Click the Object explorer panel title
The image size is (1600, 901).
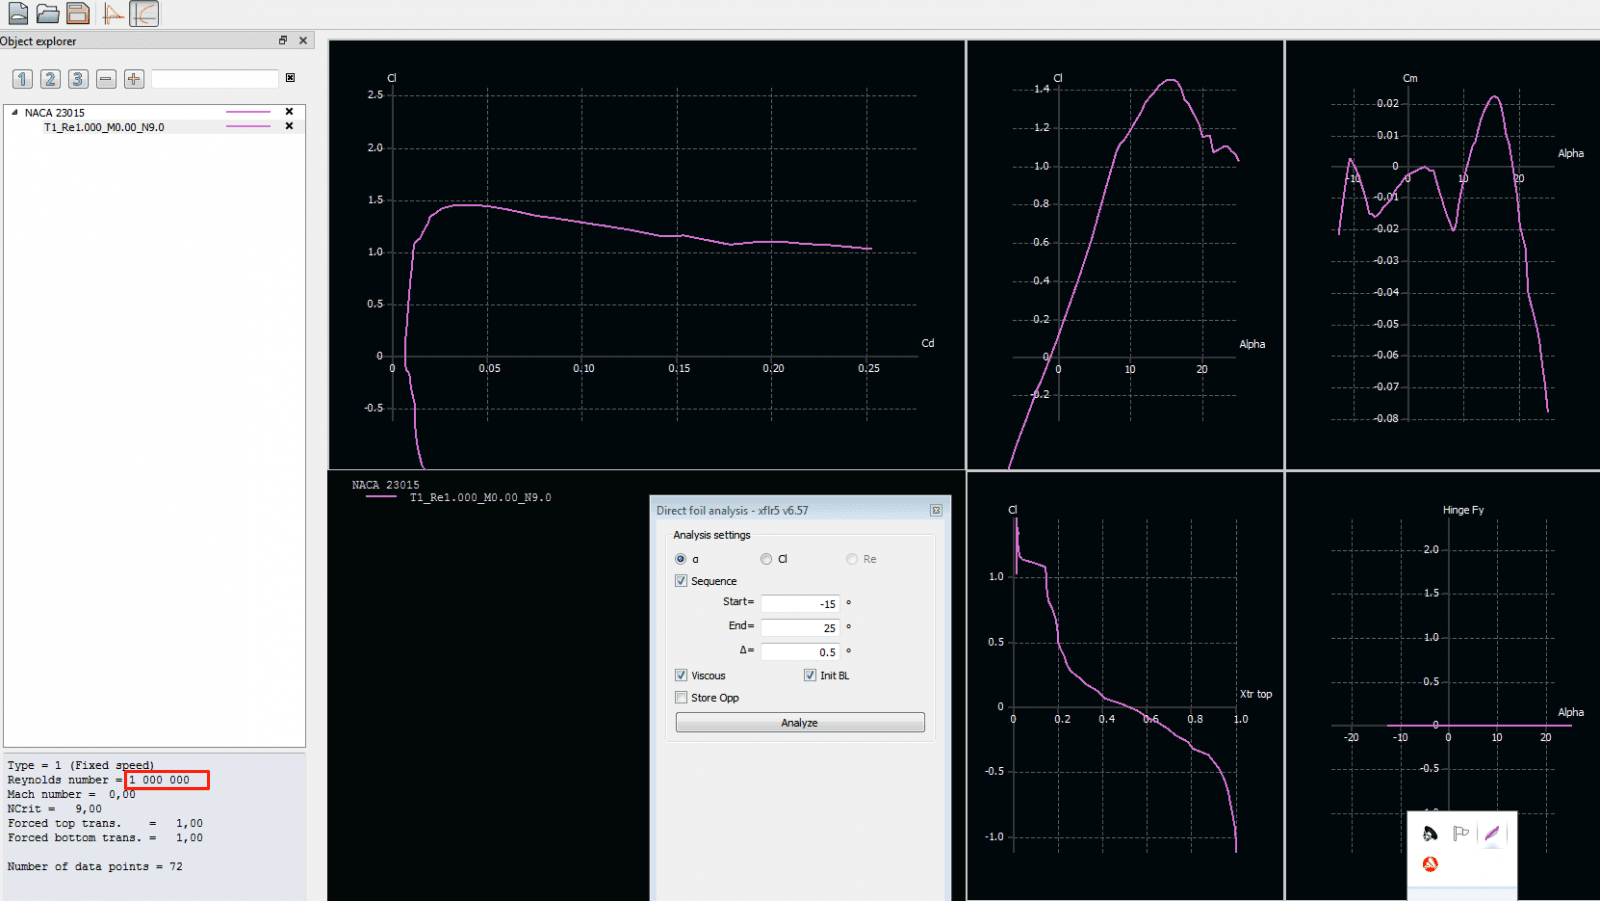point(38,41)
